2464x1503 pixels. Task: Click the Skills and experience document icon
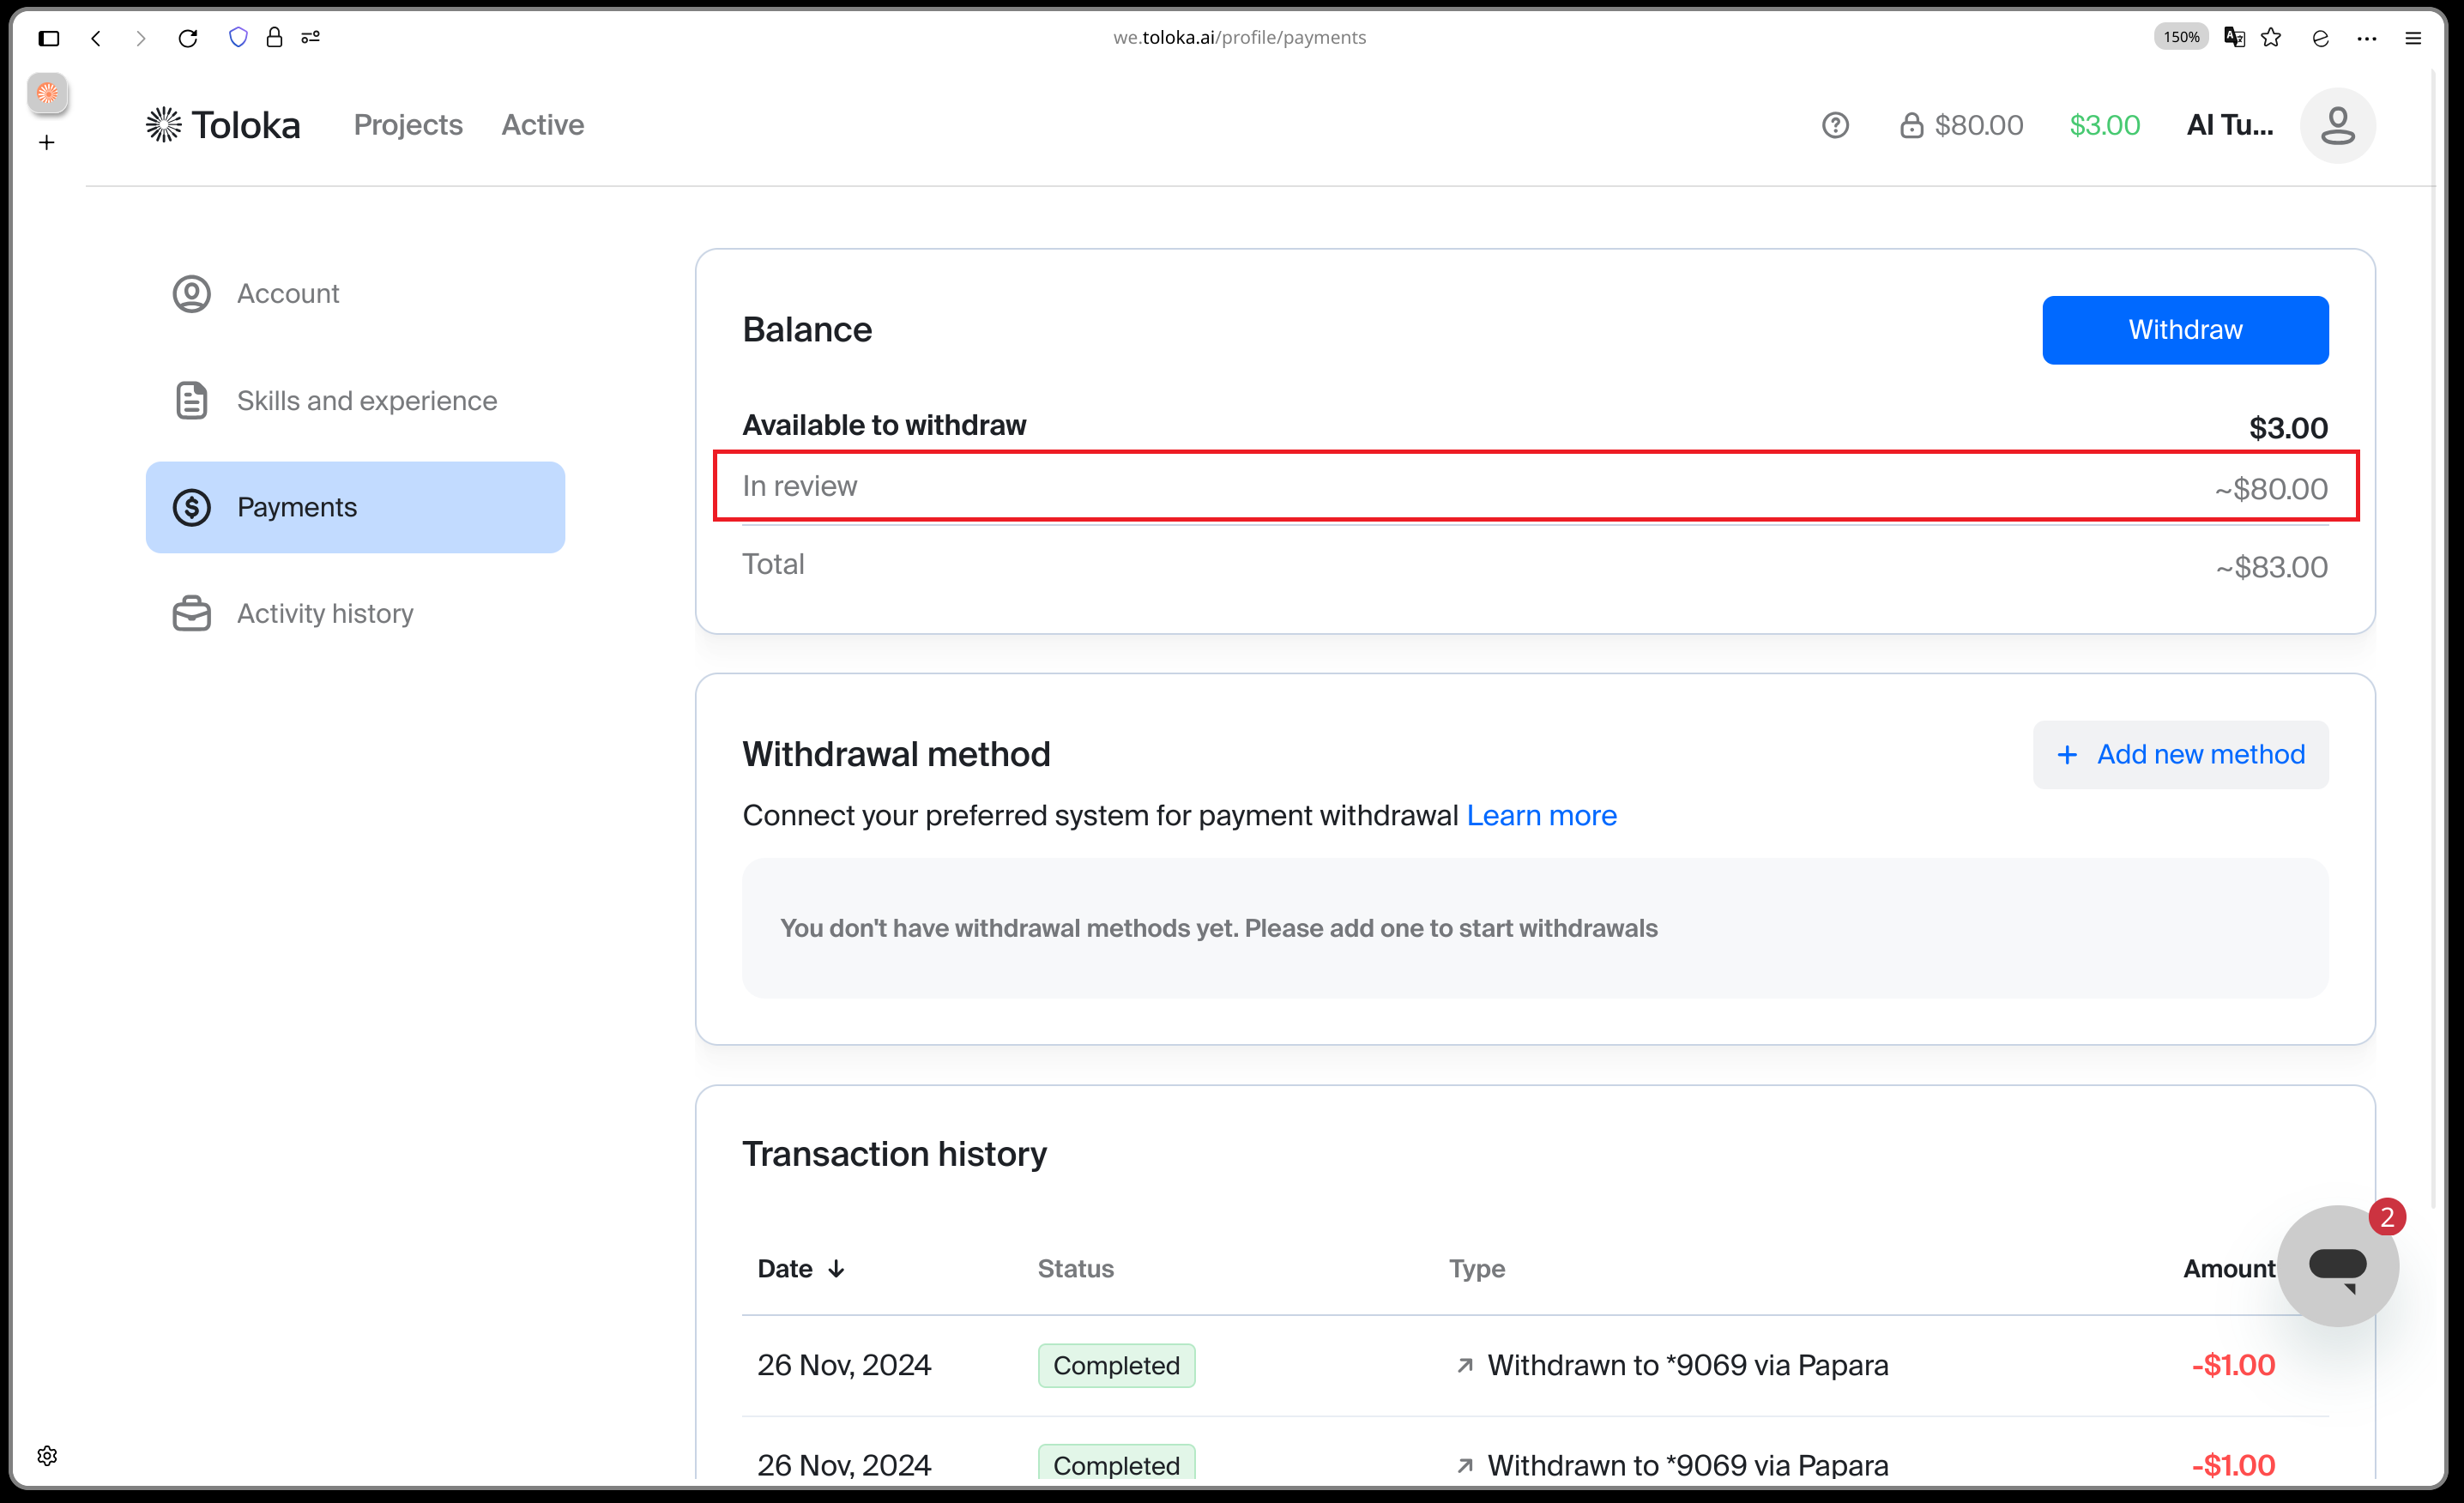pos(191,400)
